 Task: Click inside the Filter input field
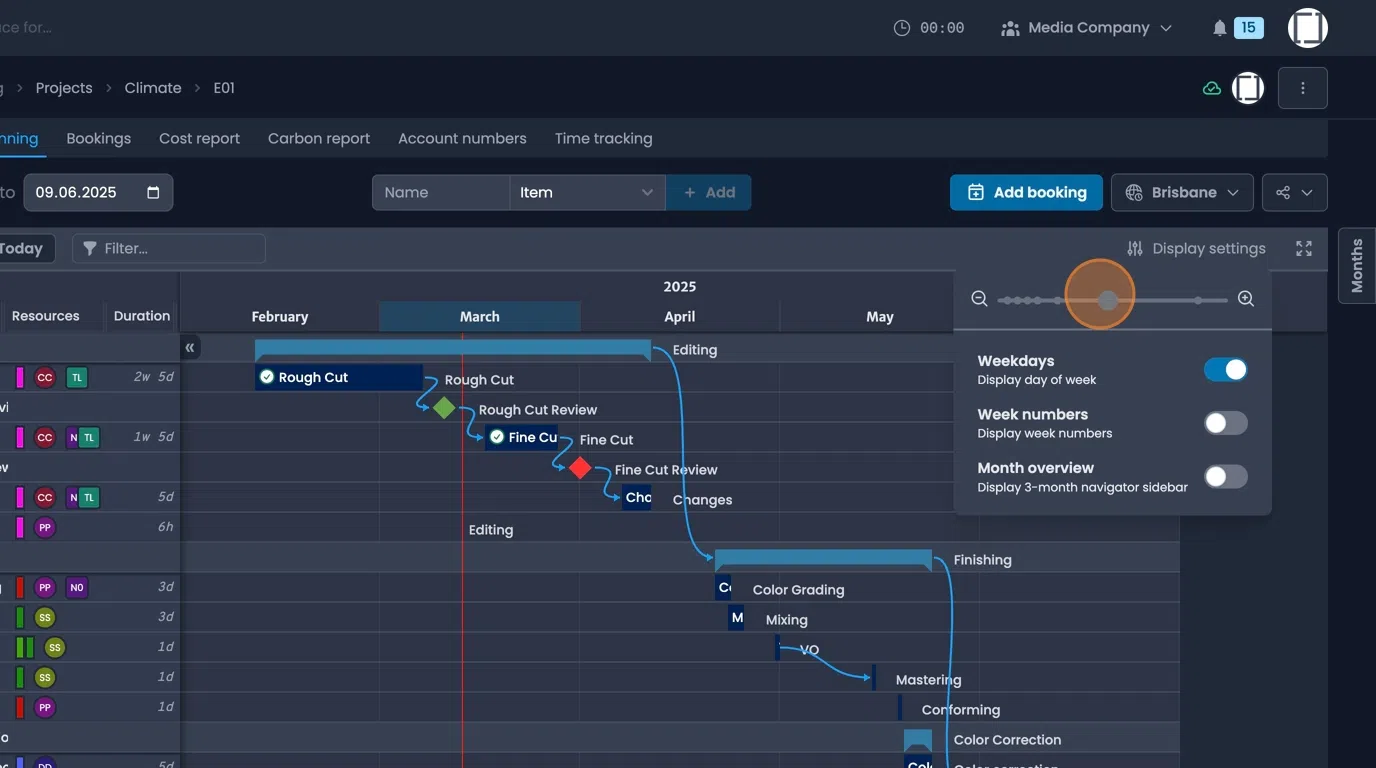(170, 248)
